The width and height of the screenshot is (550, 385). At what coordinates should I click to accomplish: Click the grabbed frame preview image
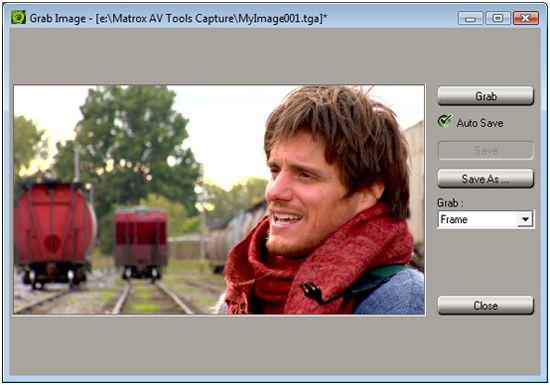coord(219,200)
